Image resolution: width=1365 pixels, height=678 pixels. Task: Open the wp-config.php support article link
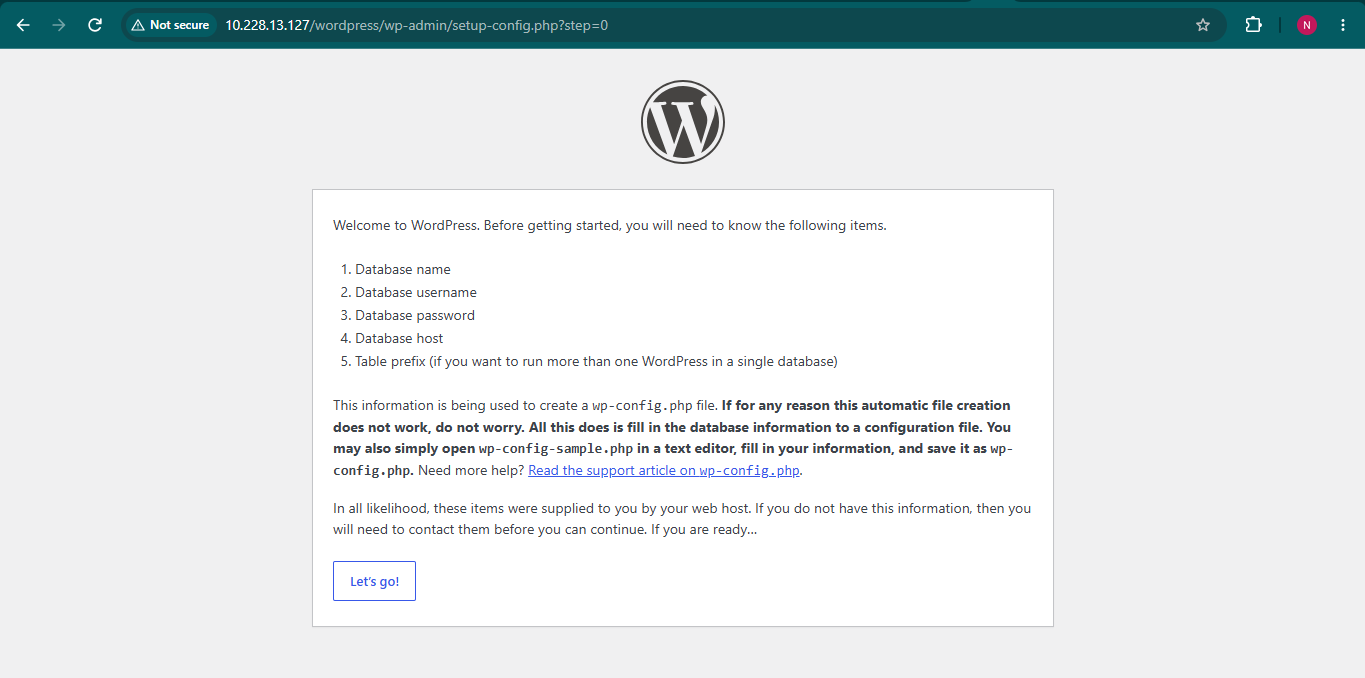tap(664, 470)
